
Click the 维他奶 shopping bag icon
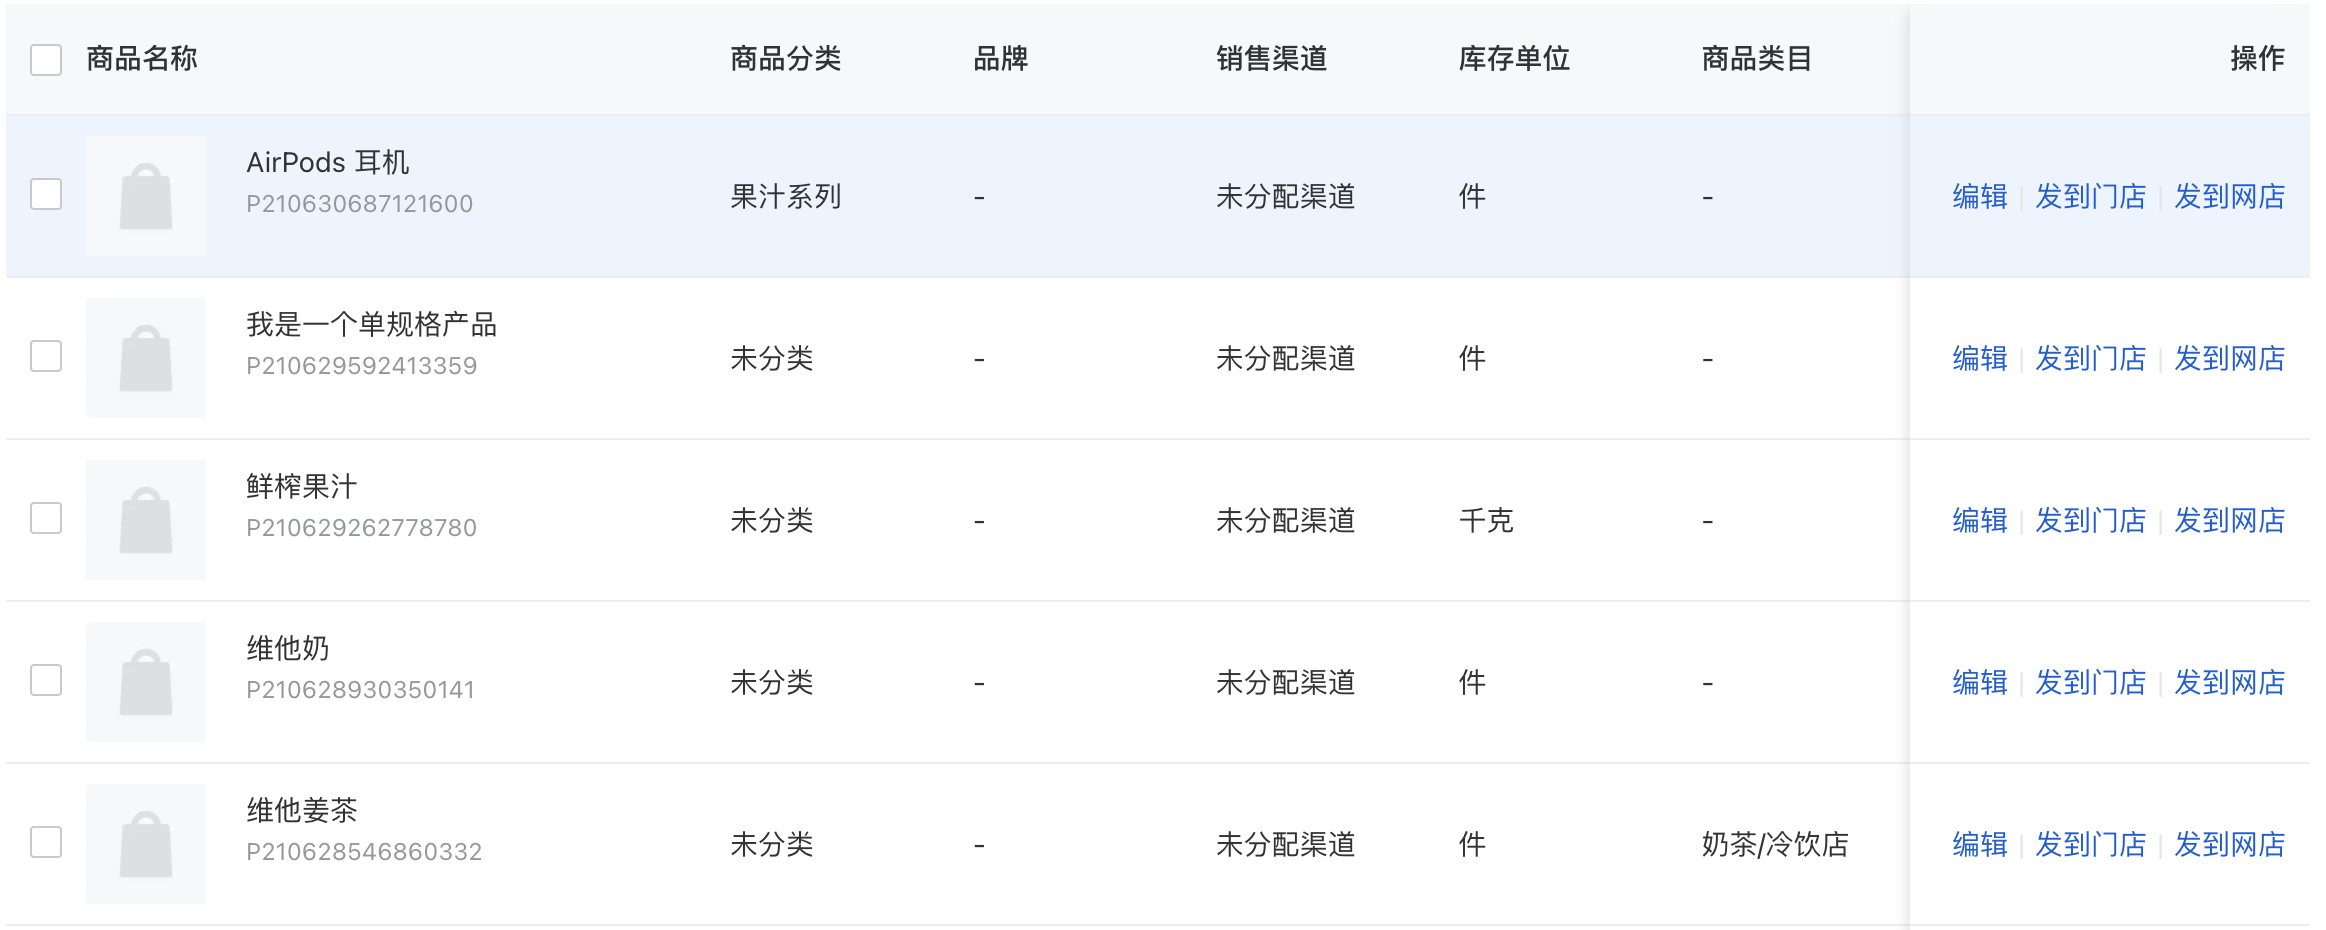tap(146, 682)
